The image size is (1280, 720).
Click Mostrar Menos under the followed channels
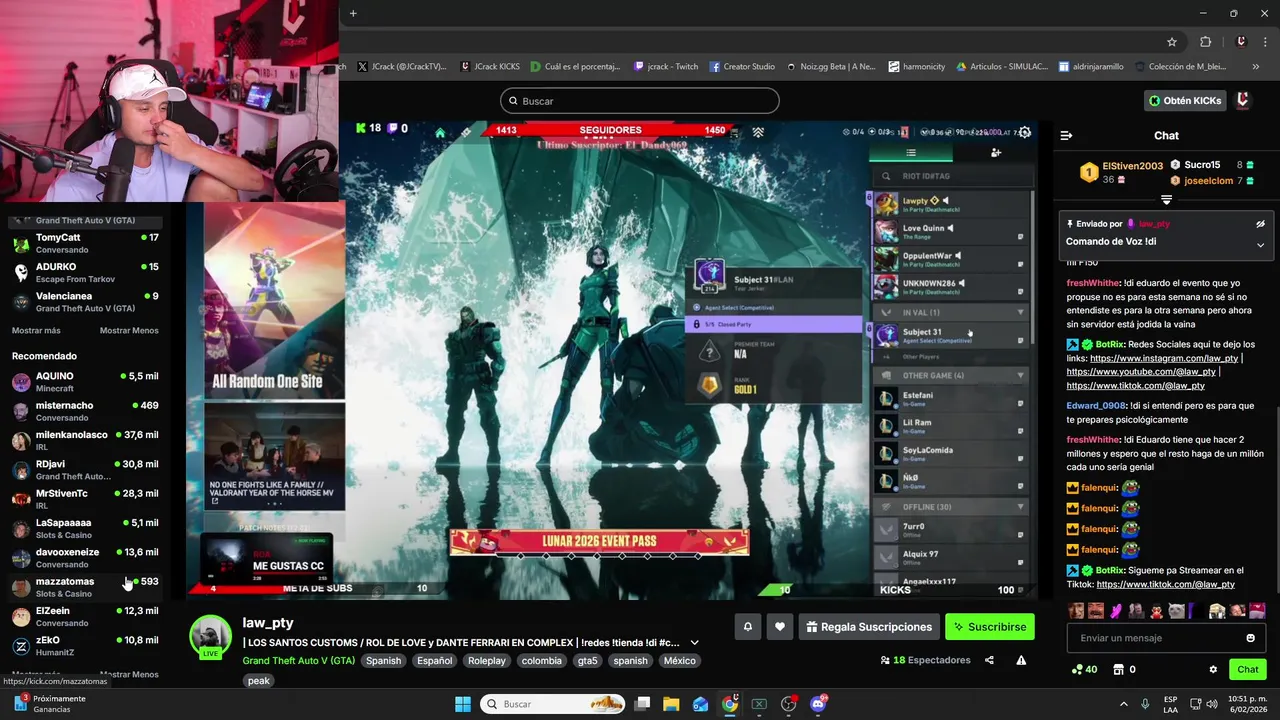coord(129,331)
